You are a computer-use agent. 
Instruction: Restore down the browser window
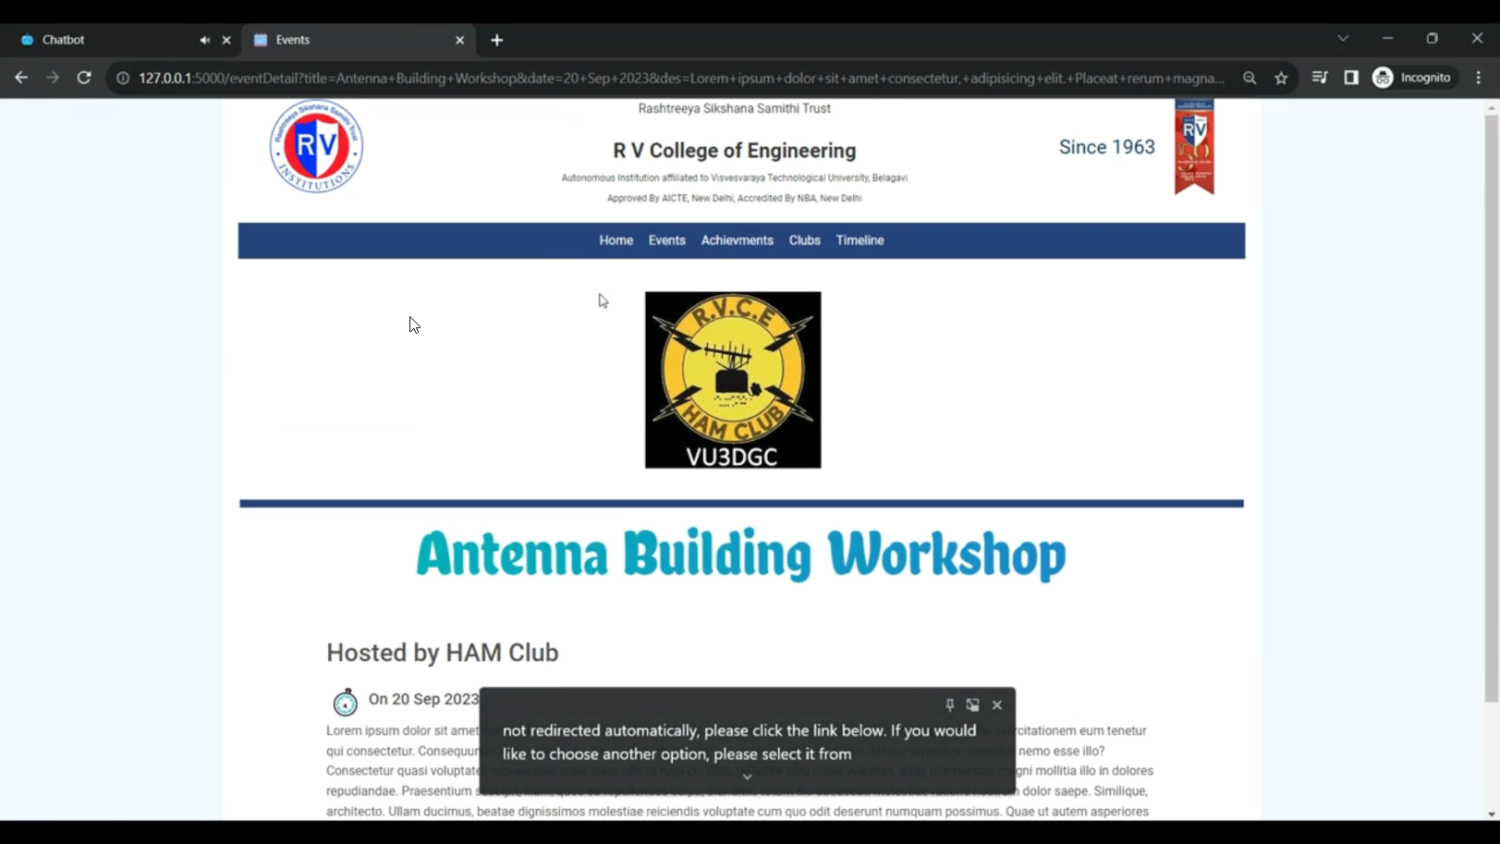pos(1432,39)
